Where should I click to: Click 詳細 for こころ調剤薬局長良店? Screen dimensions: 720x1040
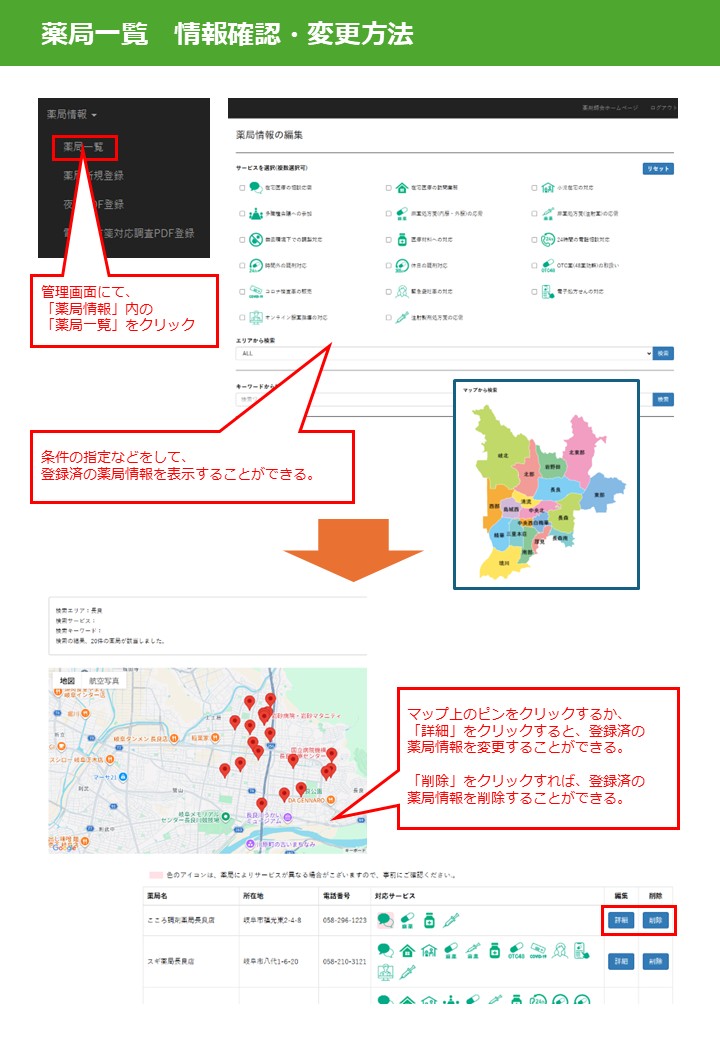(x=620, y=920)
